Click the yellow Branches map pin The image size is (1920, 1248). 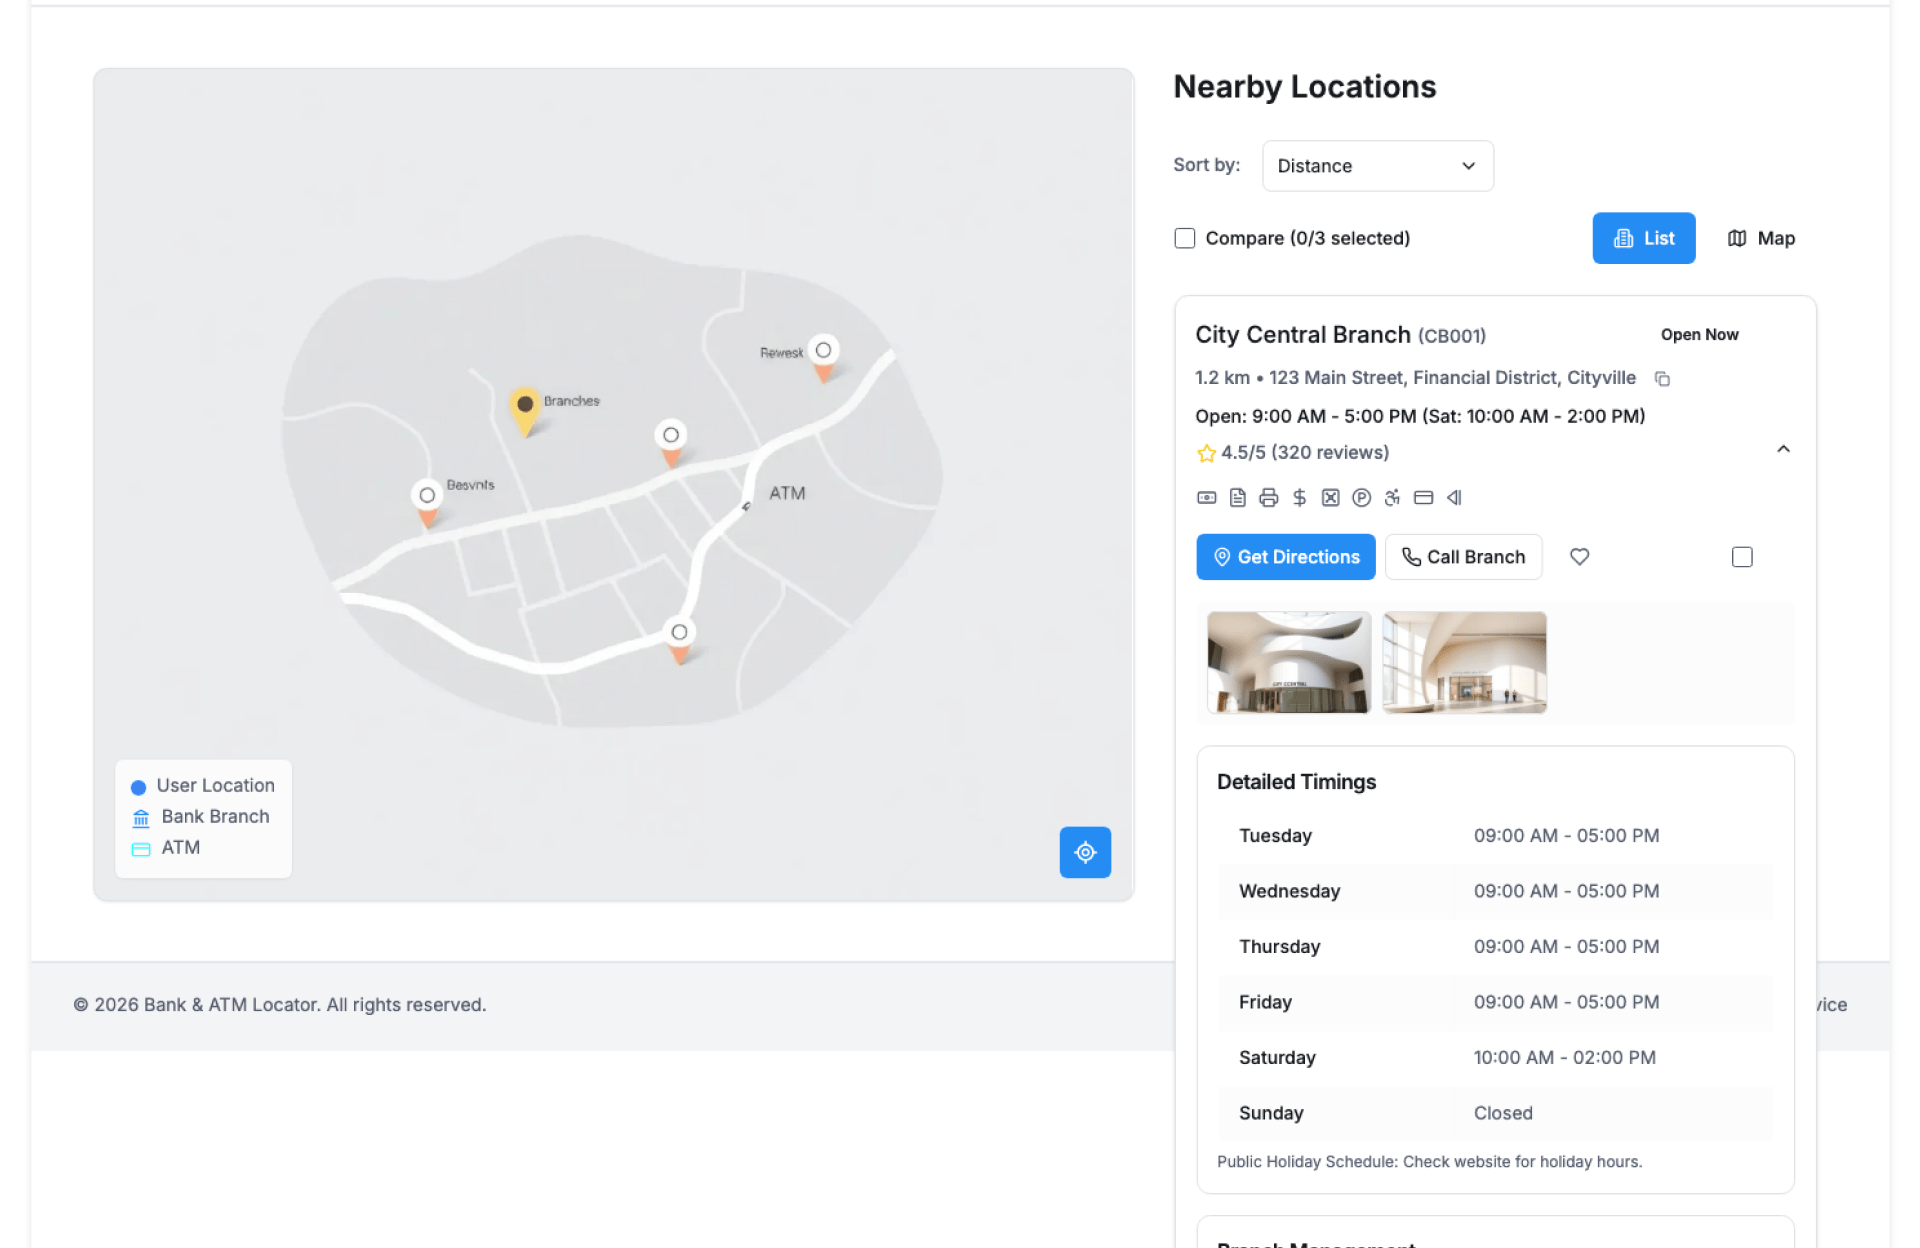[x=525, y=408]
